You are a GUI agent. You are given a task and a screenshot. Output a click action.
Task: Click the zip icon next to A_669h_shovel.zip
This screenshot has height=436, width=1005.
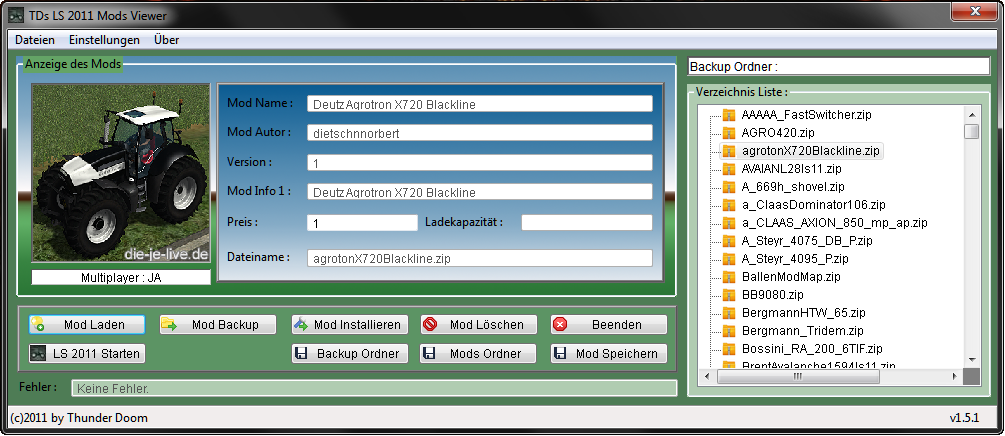click(x=729, y=187)
